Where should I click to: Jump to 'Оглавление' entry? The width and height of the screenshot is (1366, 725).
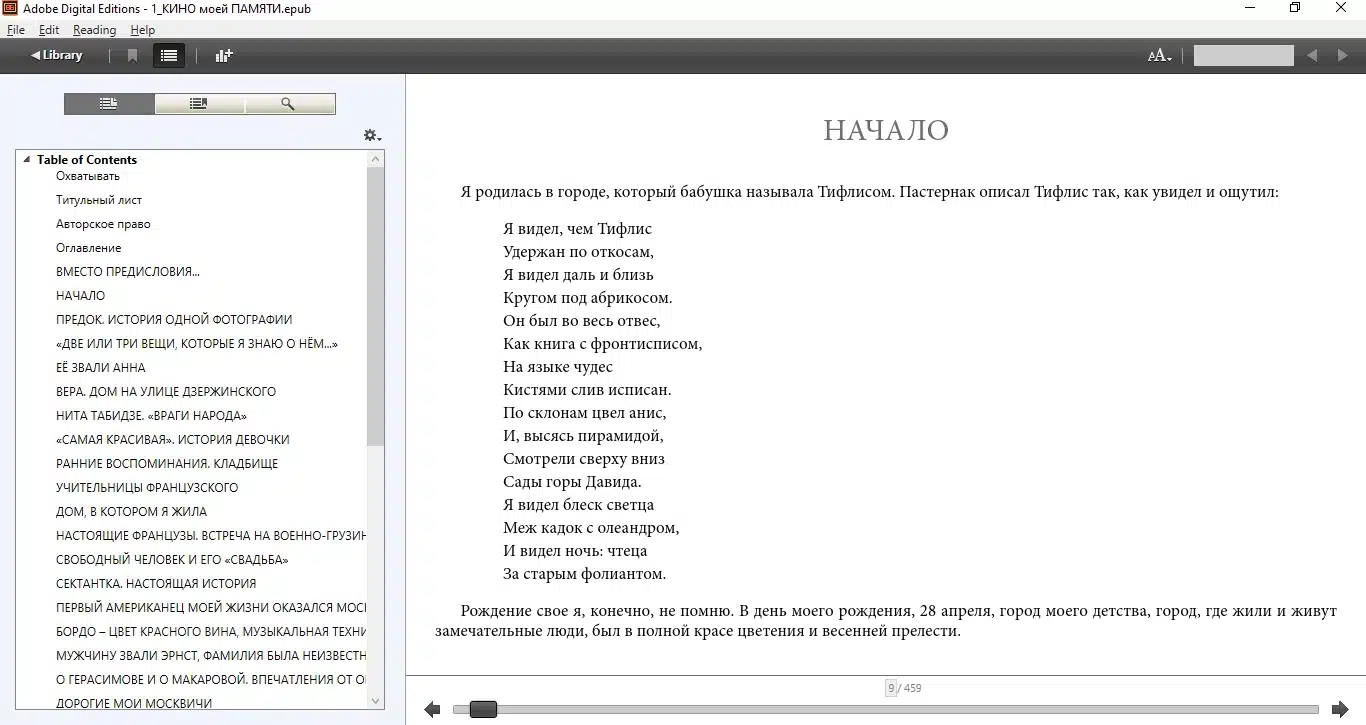[x=89, y=248]
